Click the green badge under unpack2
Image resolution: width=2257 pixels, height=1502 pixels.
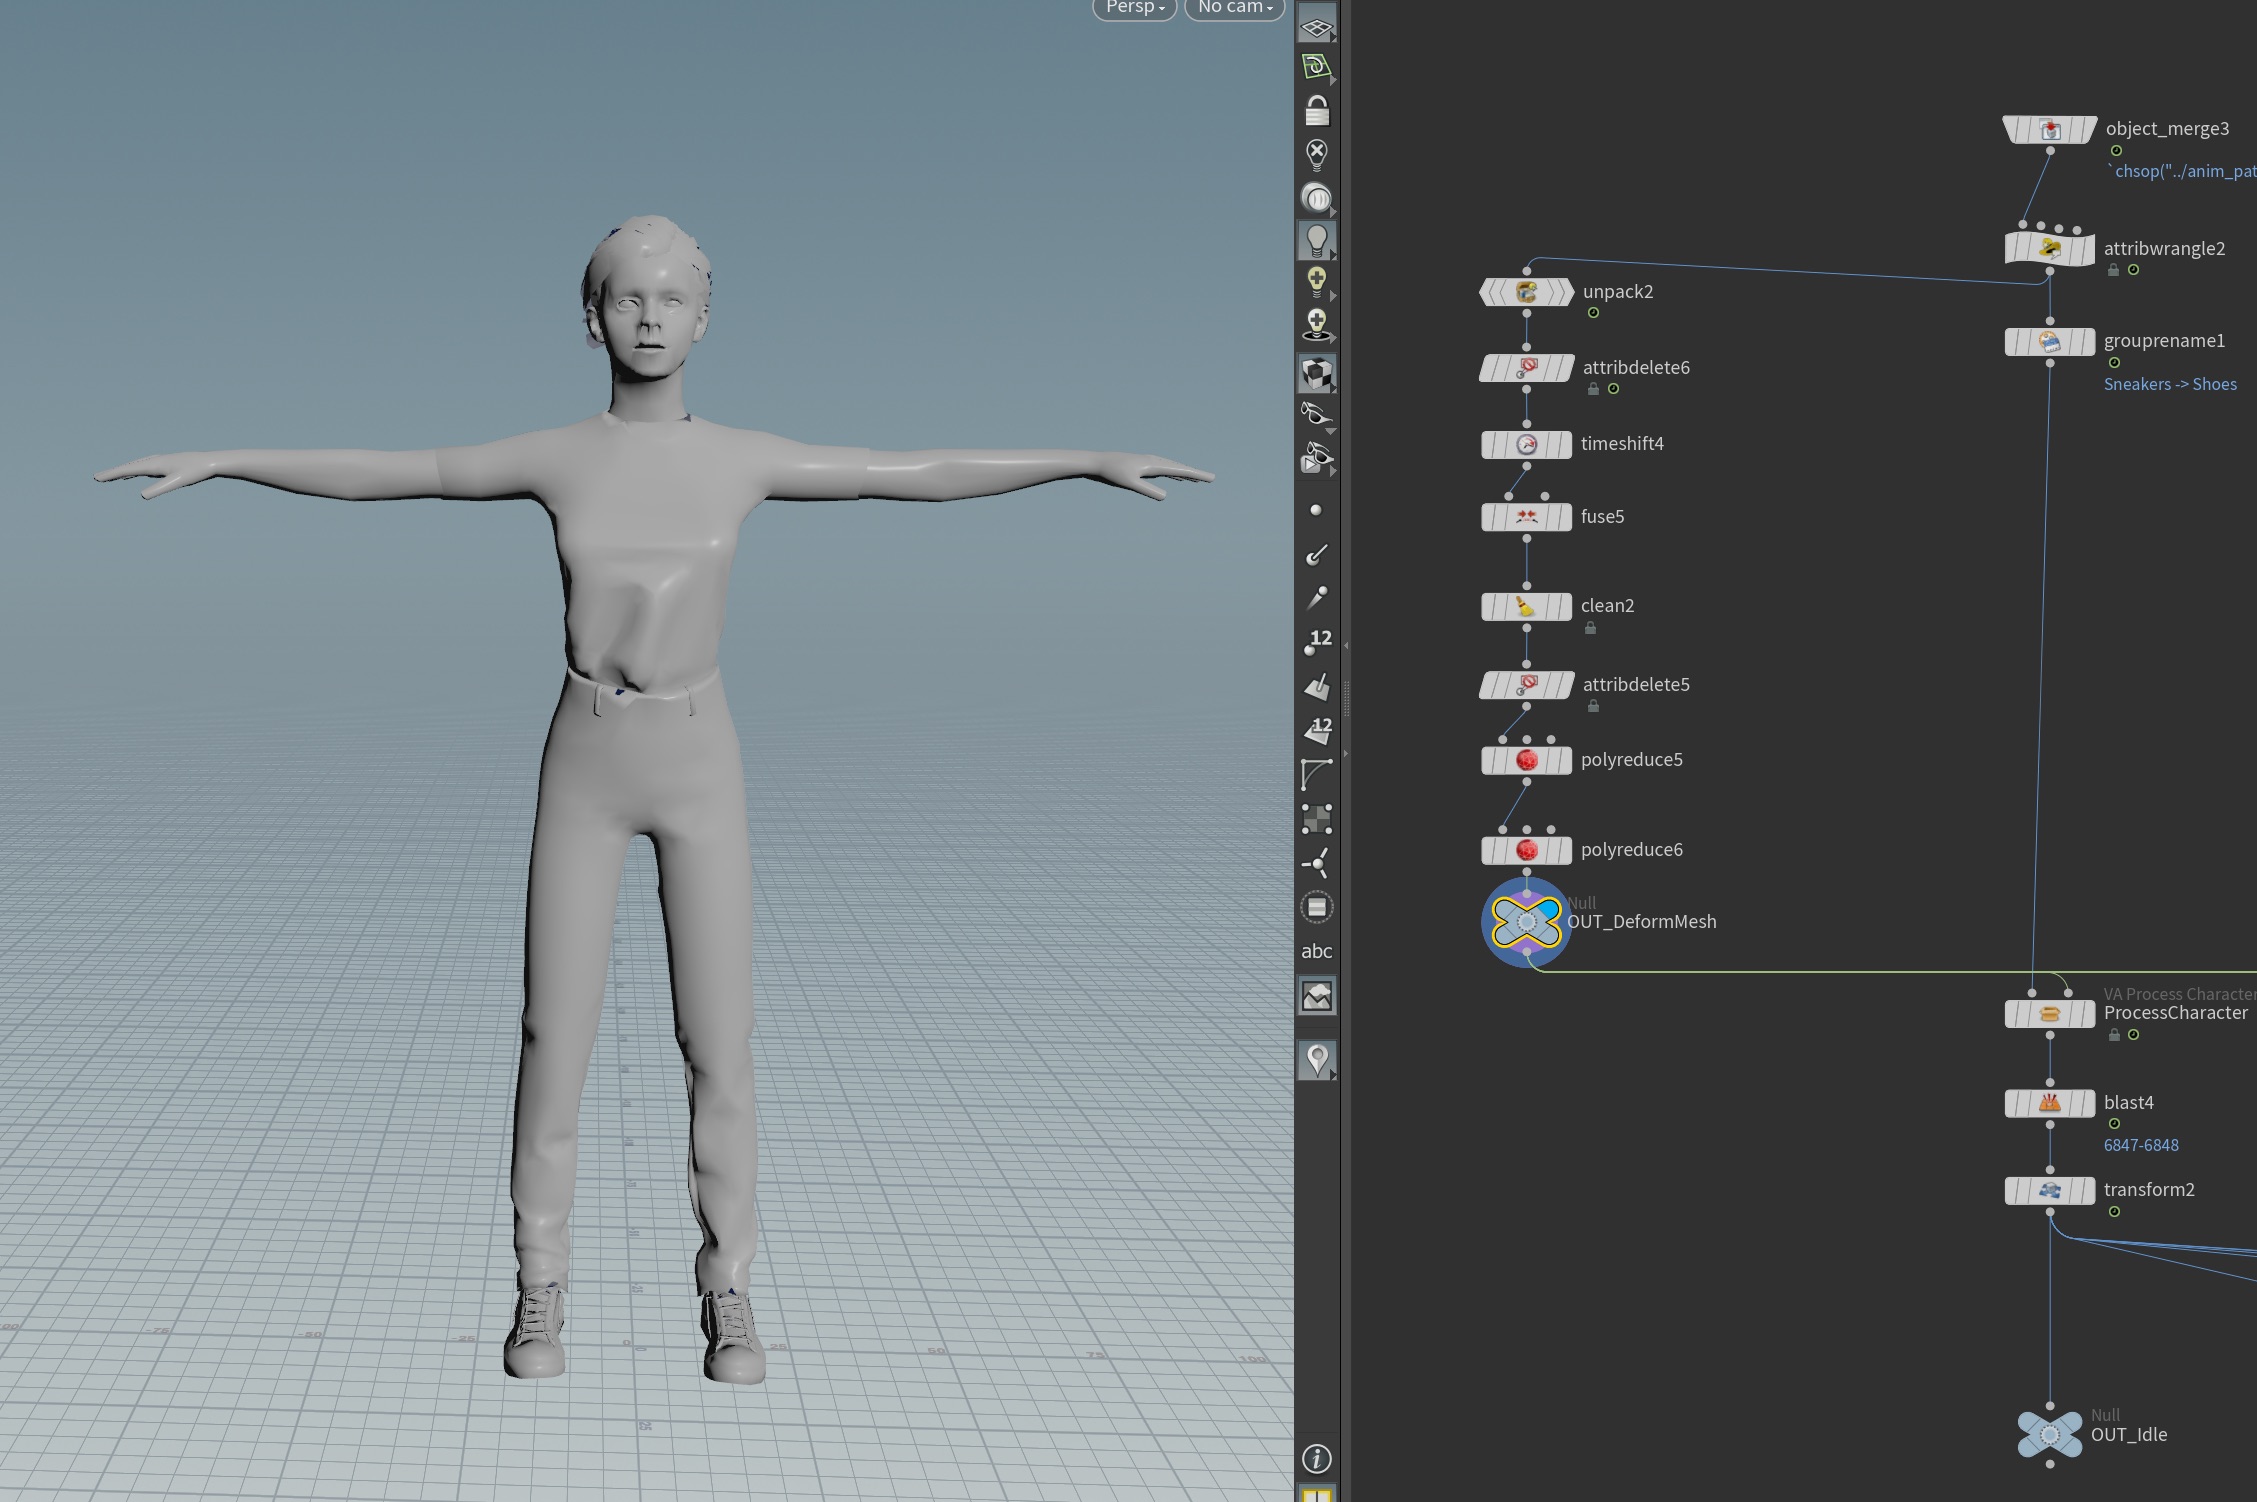pos(1593,313)
